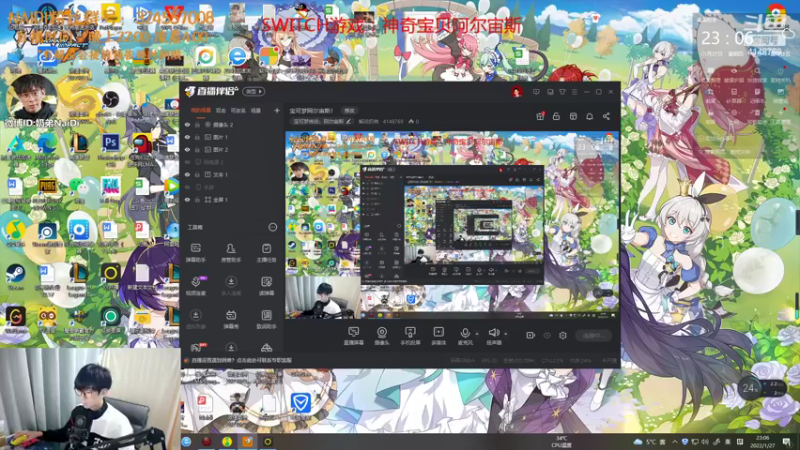Expand hidden system tray icons chevron
This screenshot has height=450, width=800.
(674, 442)
